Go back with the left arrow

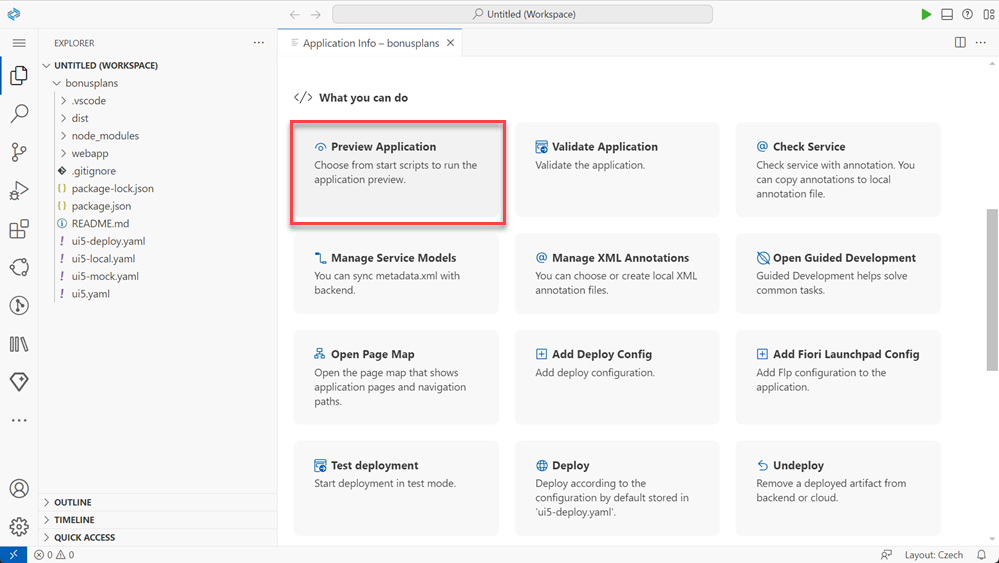tap(294, 14)
